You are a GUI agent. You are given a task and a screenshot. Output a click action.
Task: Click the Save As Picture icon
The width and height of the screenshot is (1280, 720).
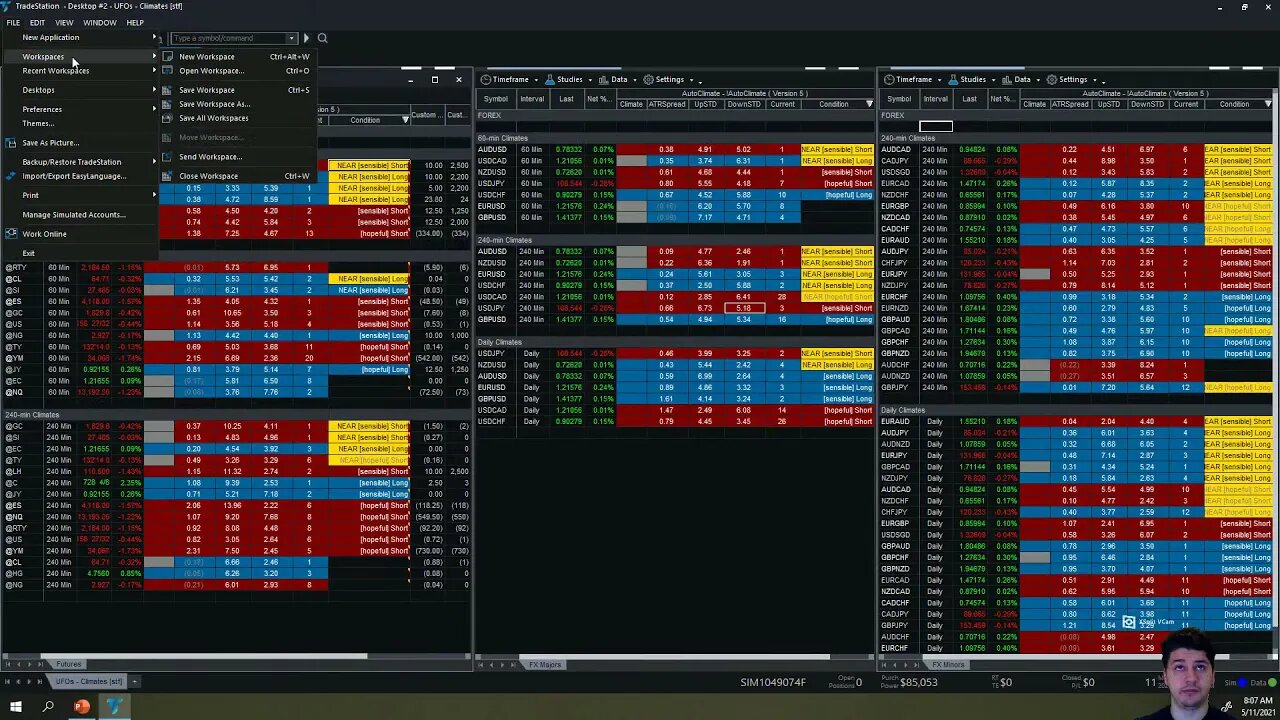(12, 143)
